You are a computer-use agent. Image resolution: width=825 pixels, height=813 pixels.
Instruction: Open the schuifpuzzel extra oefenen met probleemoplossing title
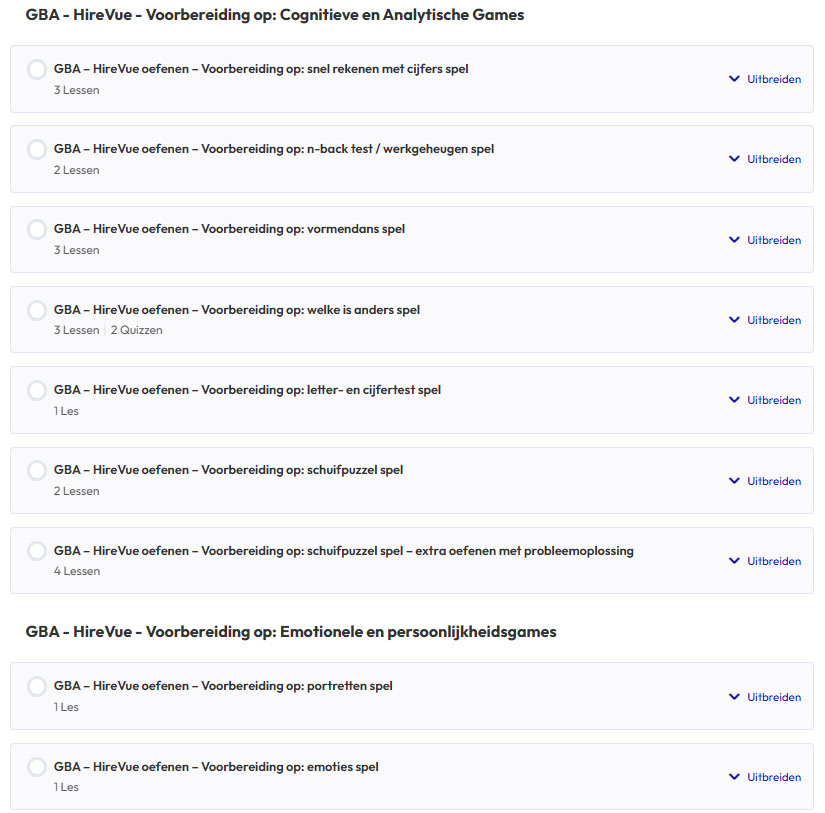343,550
